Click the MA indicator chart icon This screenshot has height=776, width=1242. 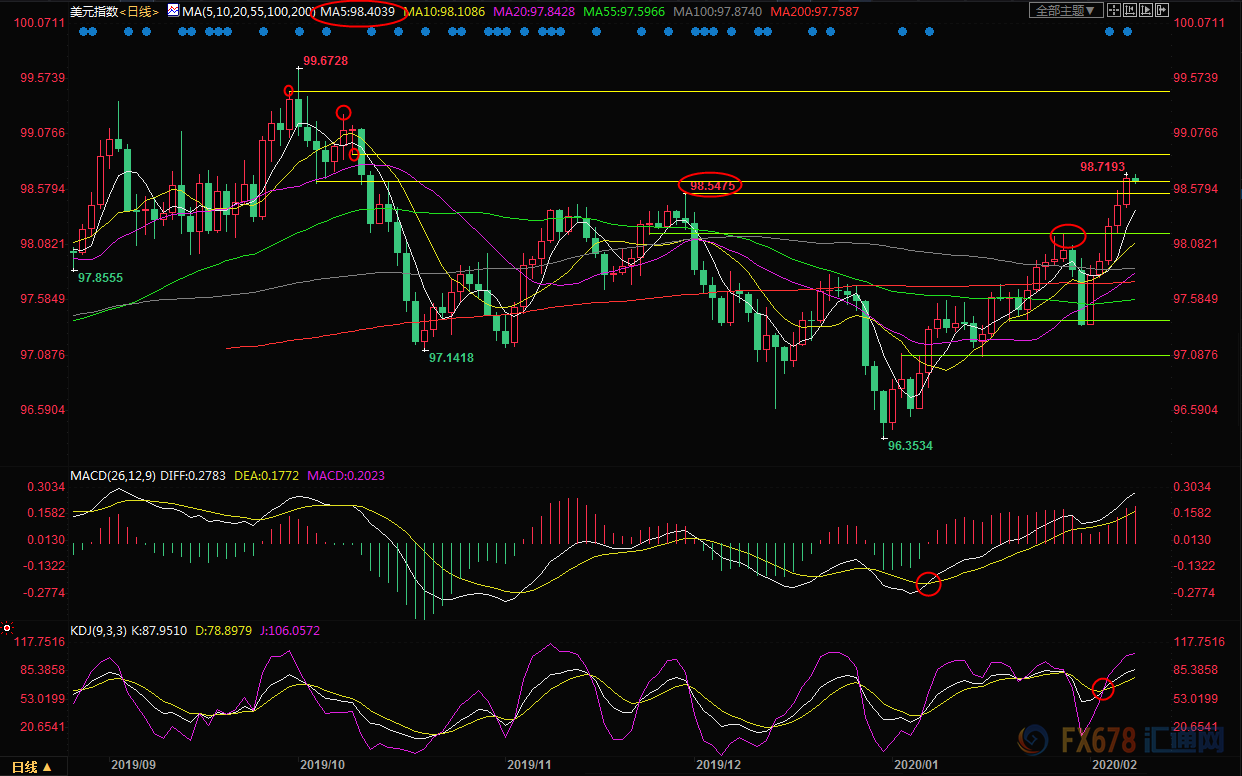pos(174,11)
